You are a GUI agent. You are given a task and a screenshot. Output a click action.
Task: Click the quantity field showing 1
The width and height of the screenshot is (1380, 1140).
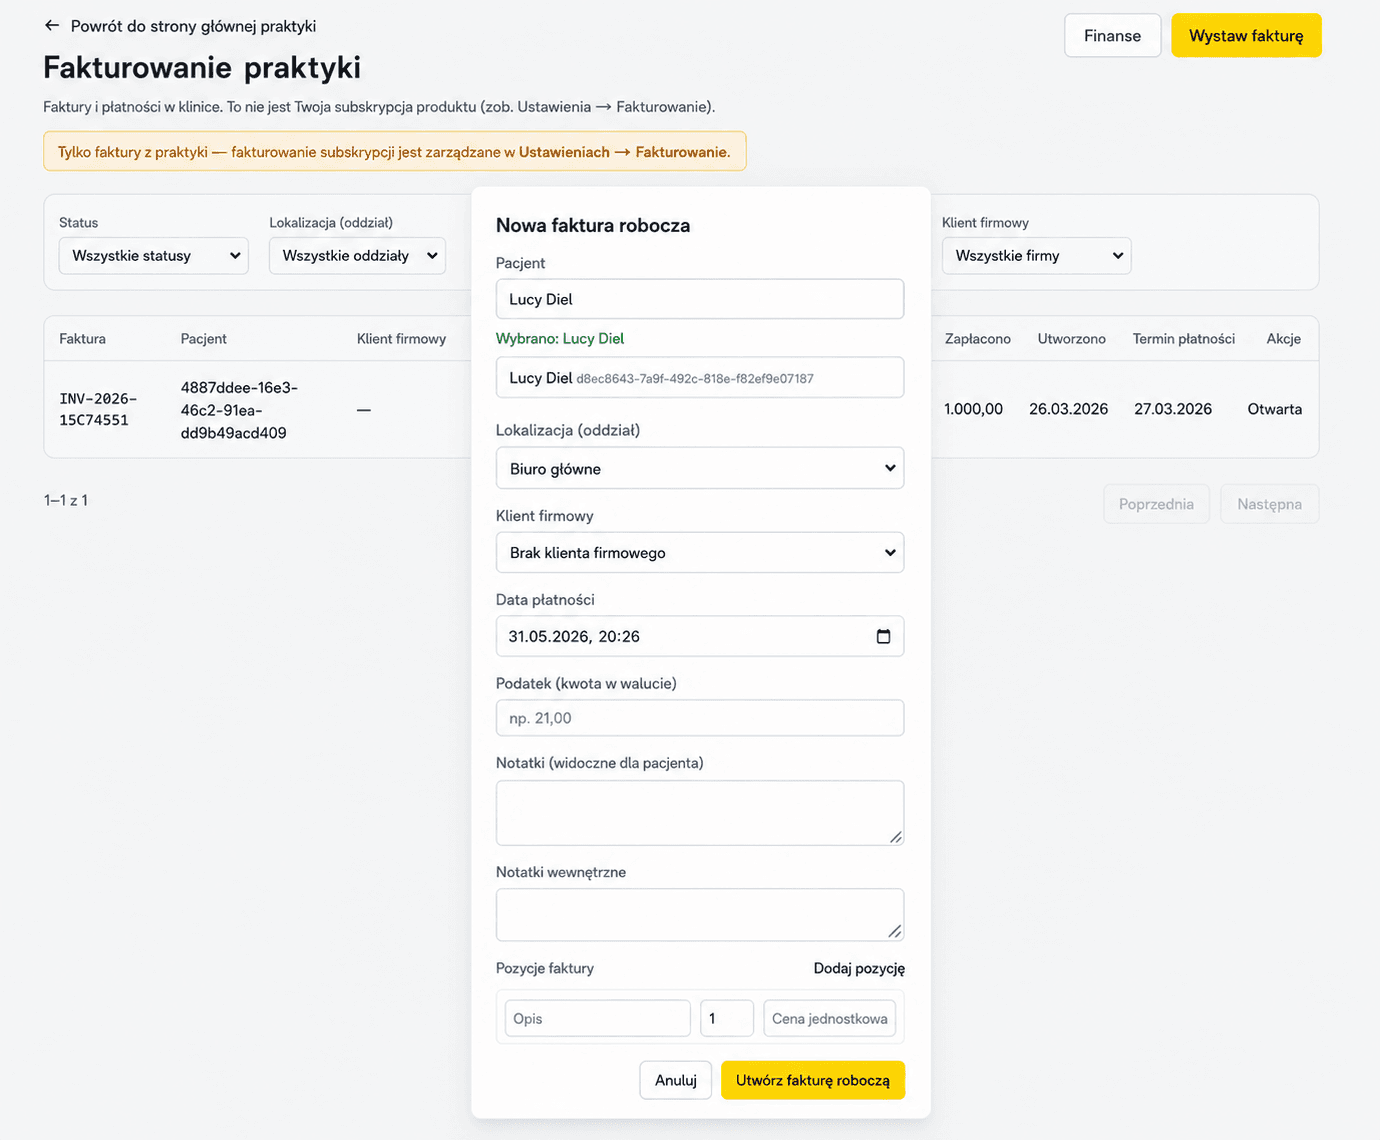pyautogui.click(x=727, y=1018)
